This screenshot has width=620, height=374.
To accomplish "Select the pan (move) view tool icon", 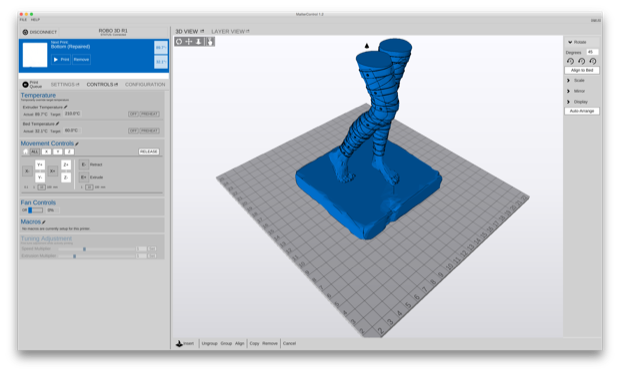I will (x=189, y=42).
